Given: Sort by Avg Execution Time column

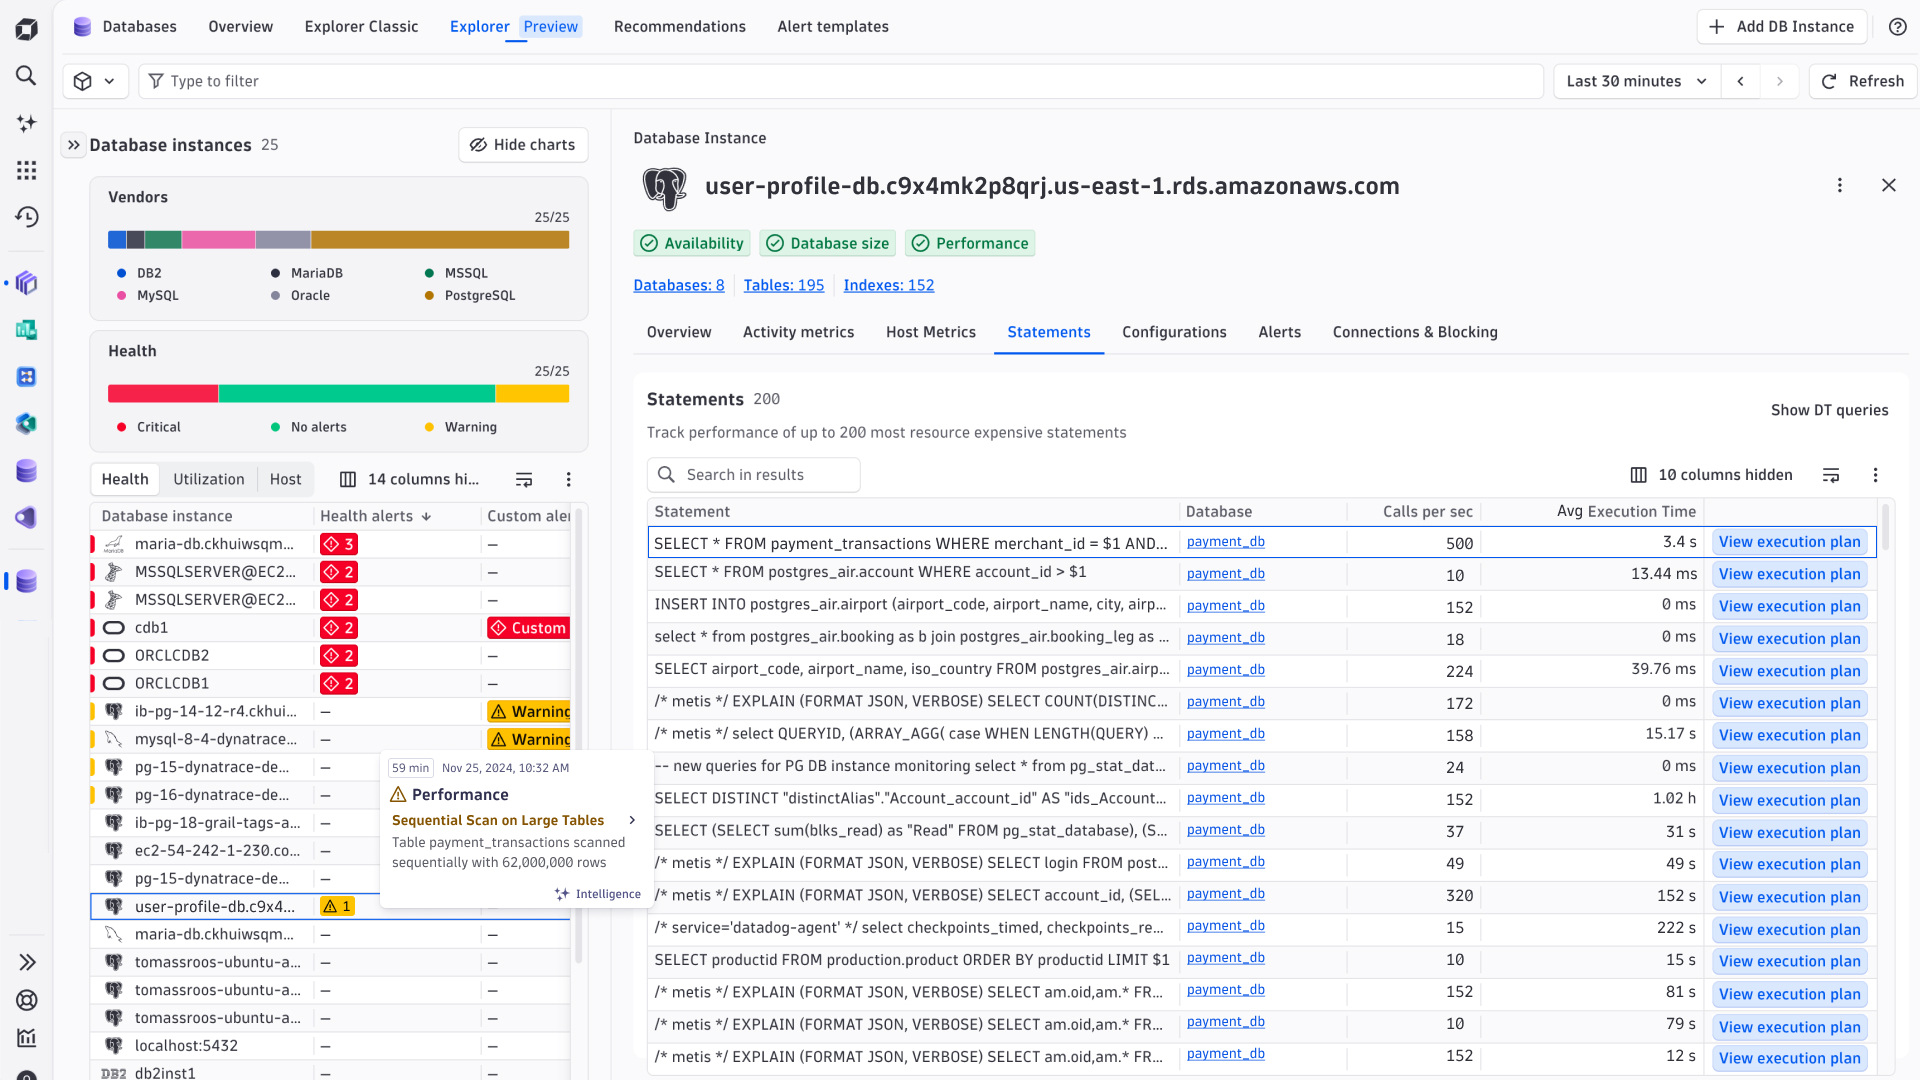Looking at the screenshot, I should pos(1626,512).
